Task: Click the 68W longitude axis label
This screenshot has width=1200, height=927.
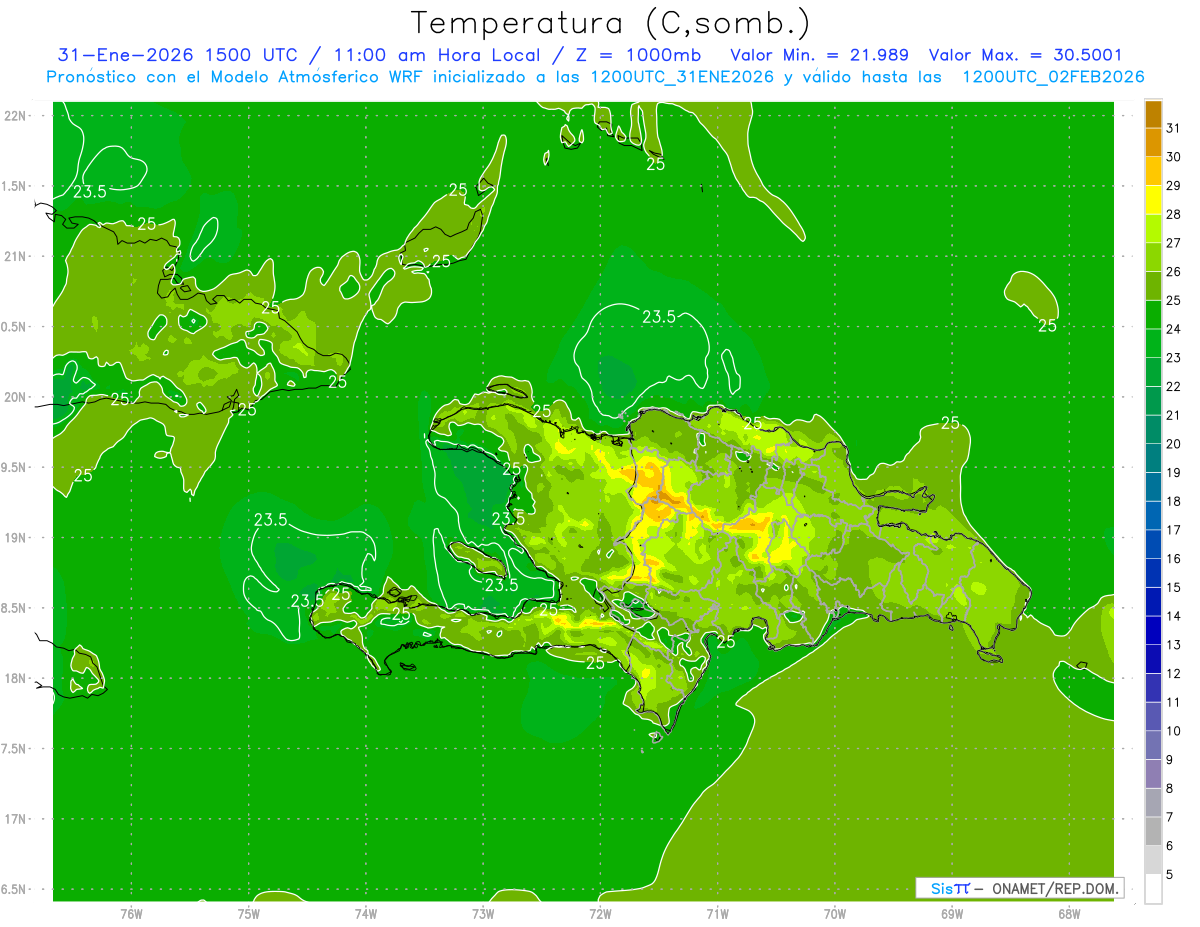Action: (1068, 913)
